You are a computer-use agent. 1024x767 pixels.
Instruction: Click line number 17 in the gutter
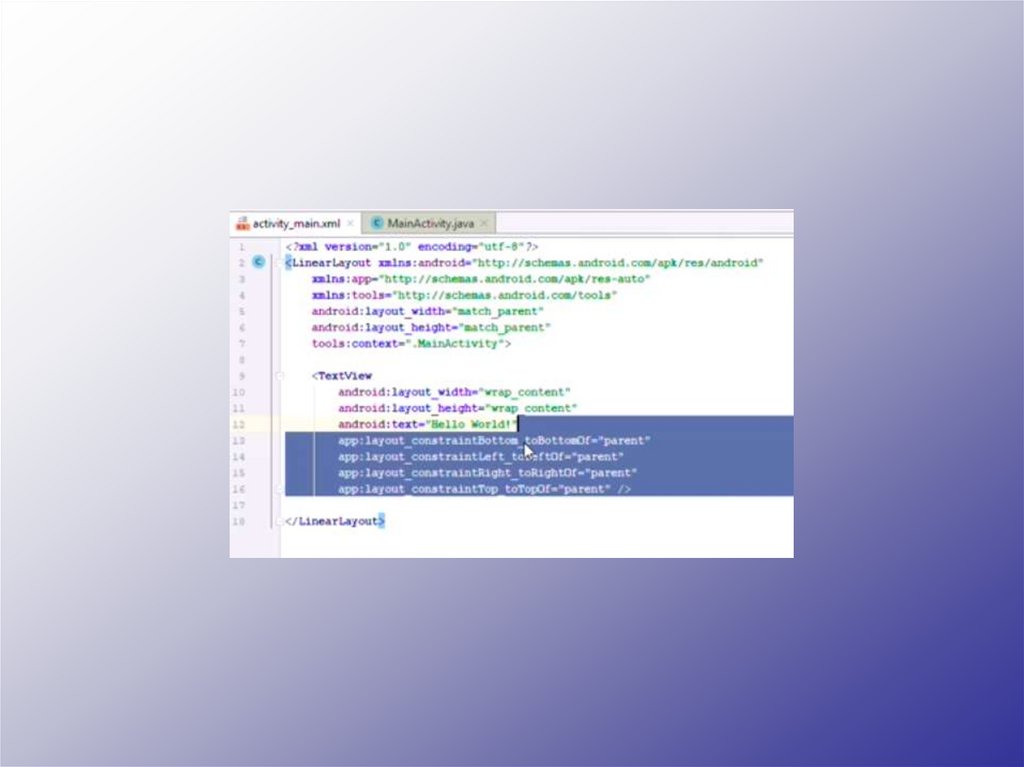tap(238, 505)
